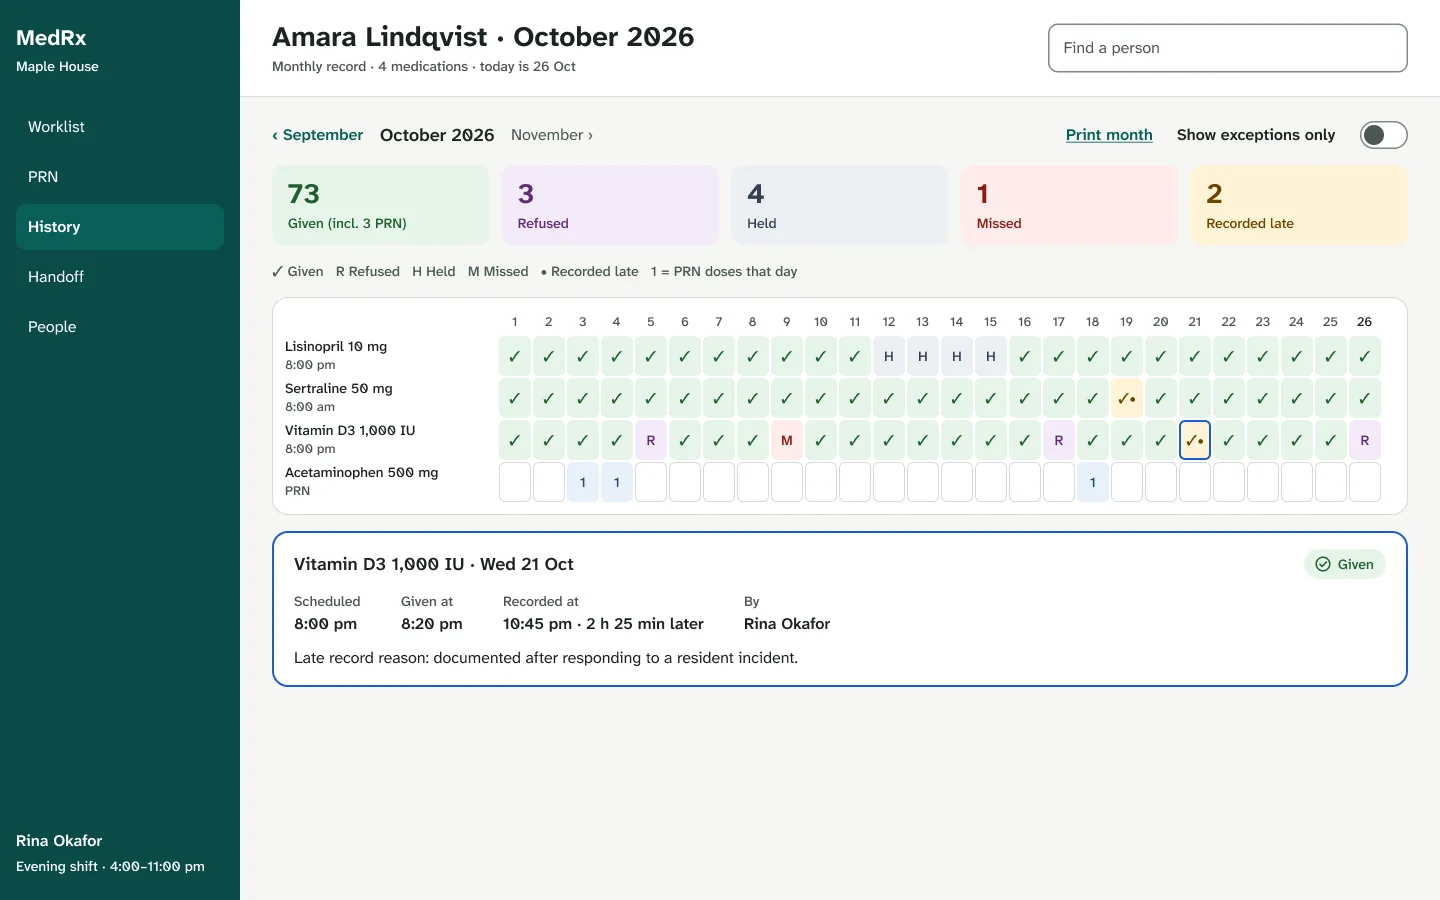Click the Rina Okafor name in detail panel

tap(787, 624)
